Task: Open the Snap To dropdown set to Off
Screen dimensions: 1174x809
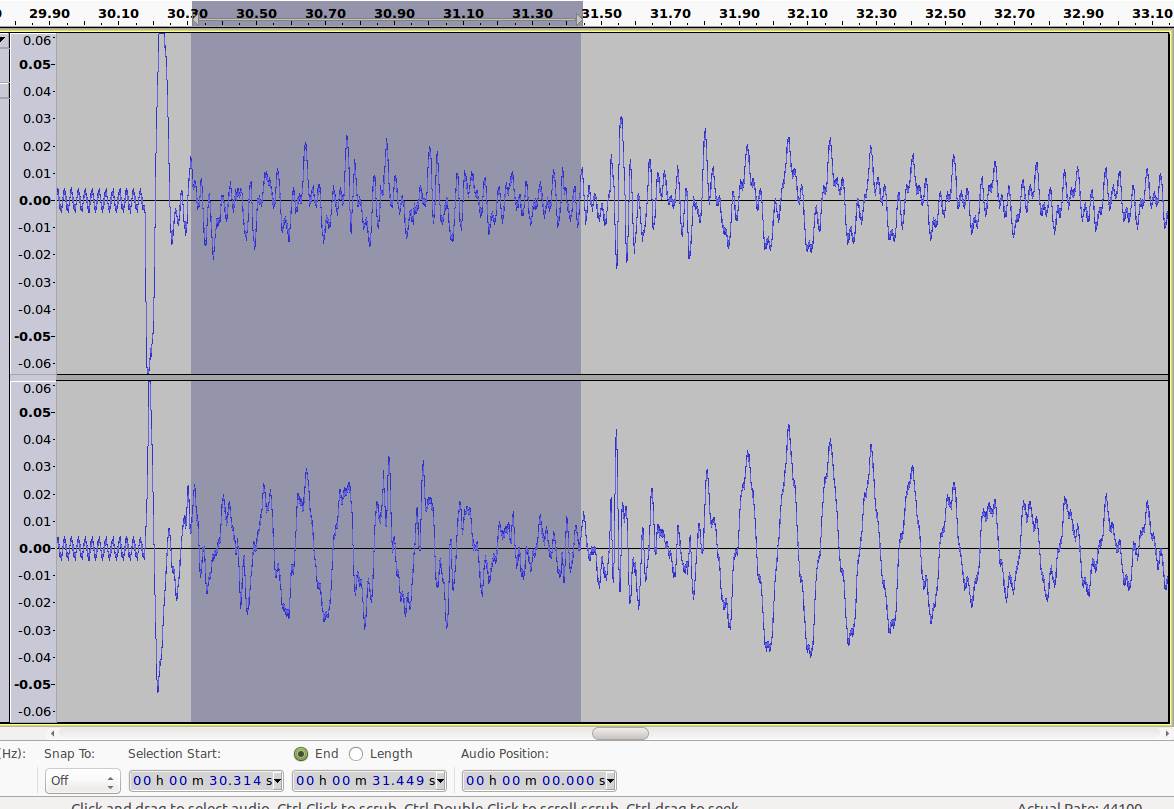Action: 82,780
